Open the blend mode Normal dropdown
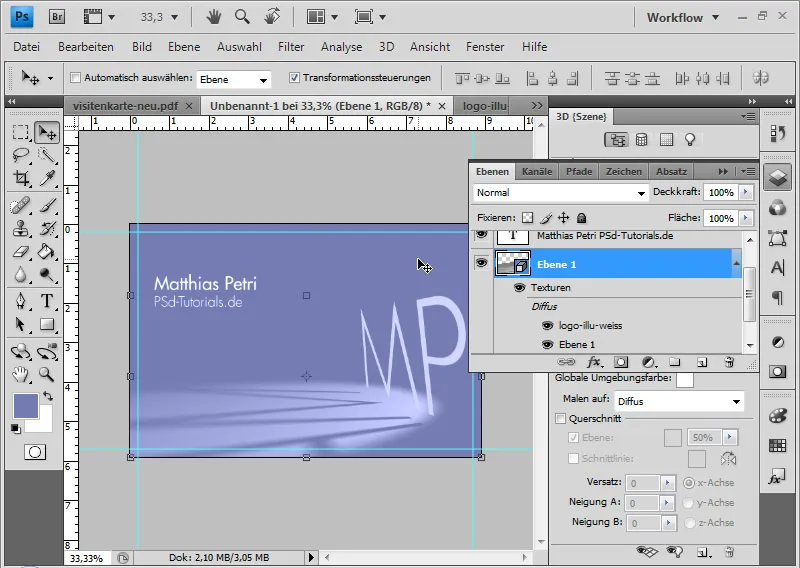Screen dimensions: 800x568 (560, 193)
